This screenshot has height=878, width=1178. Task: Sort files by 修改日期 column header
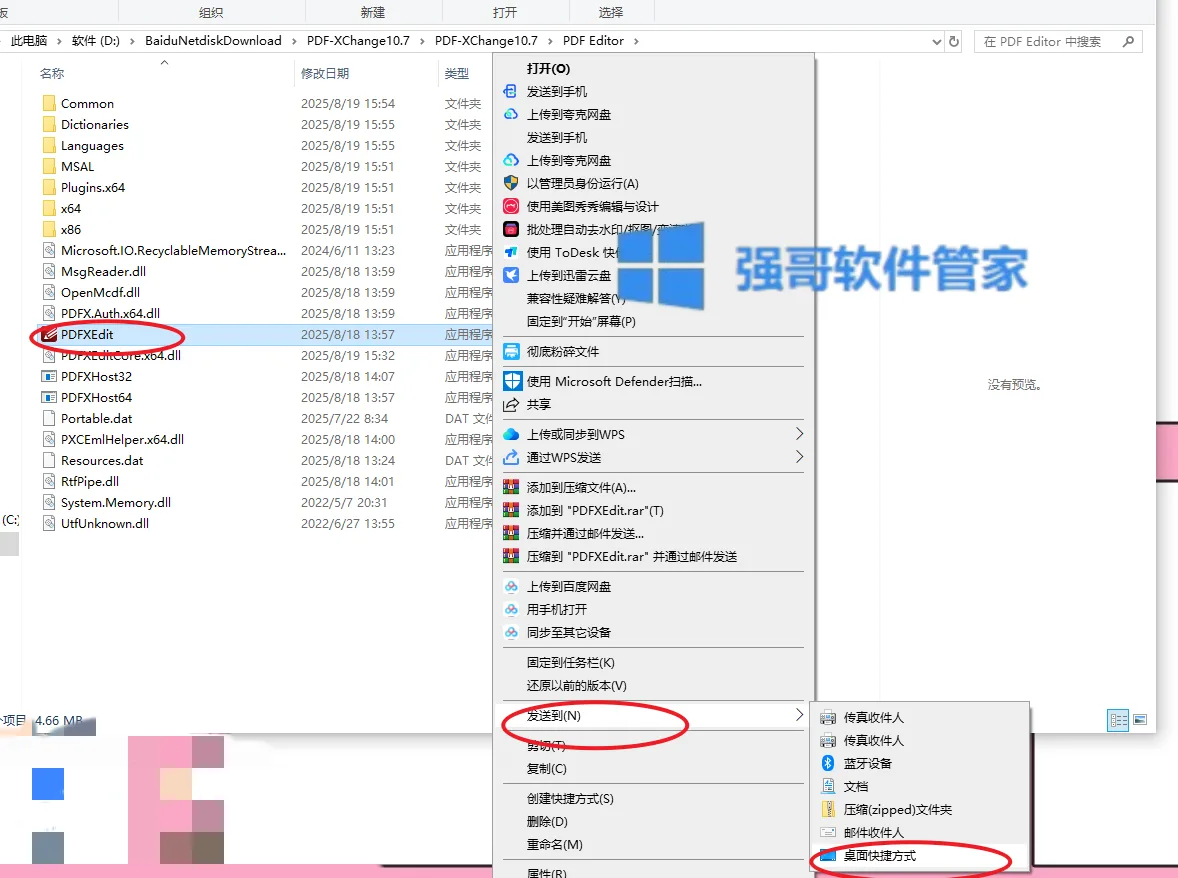click(325, 73)
